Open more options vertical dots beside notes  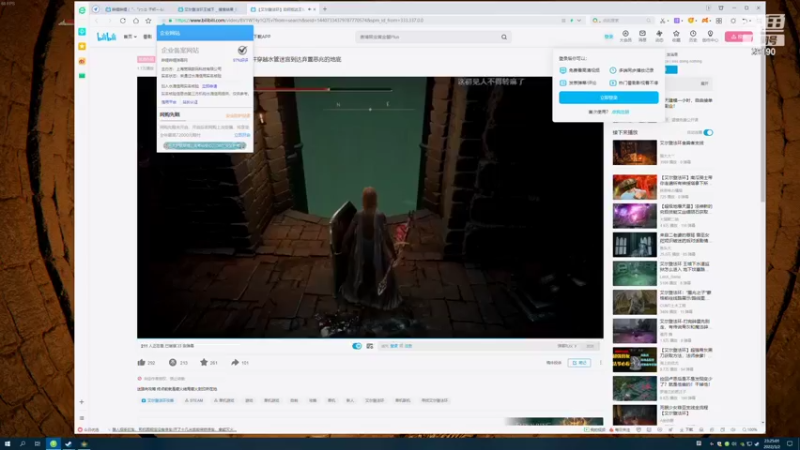coord(601,363)
